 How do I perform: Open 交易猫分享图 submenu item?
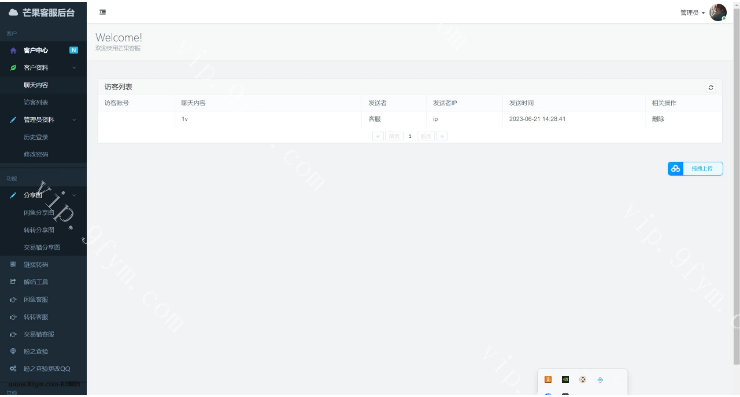43,247
